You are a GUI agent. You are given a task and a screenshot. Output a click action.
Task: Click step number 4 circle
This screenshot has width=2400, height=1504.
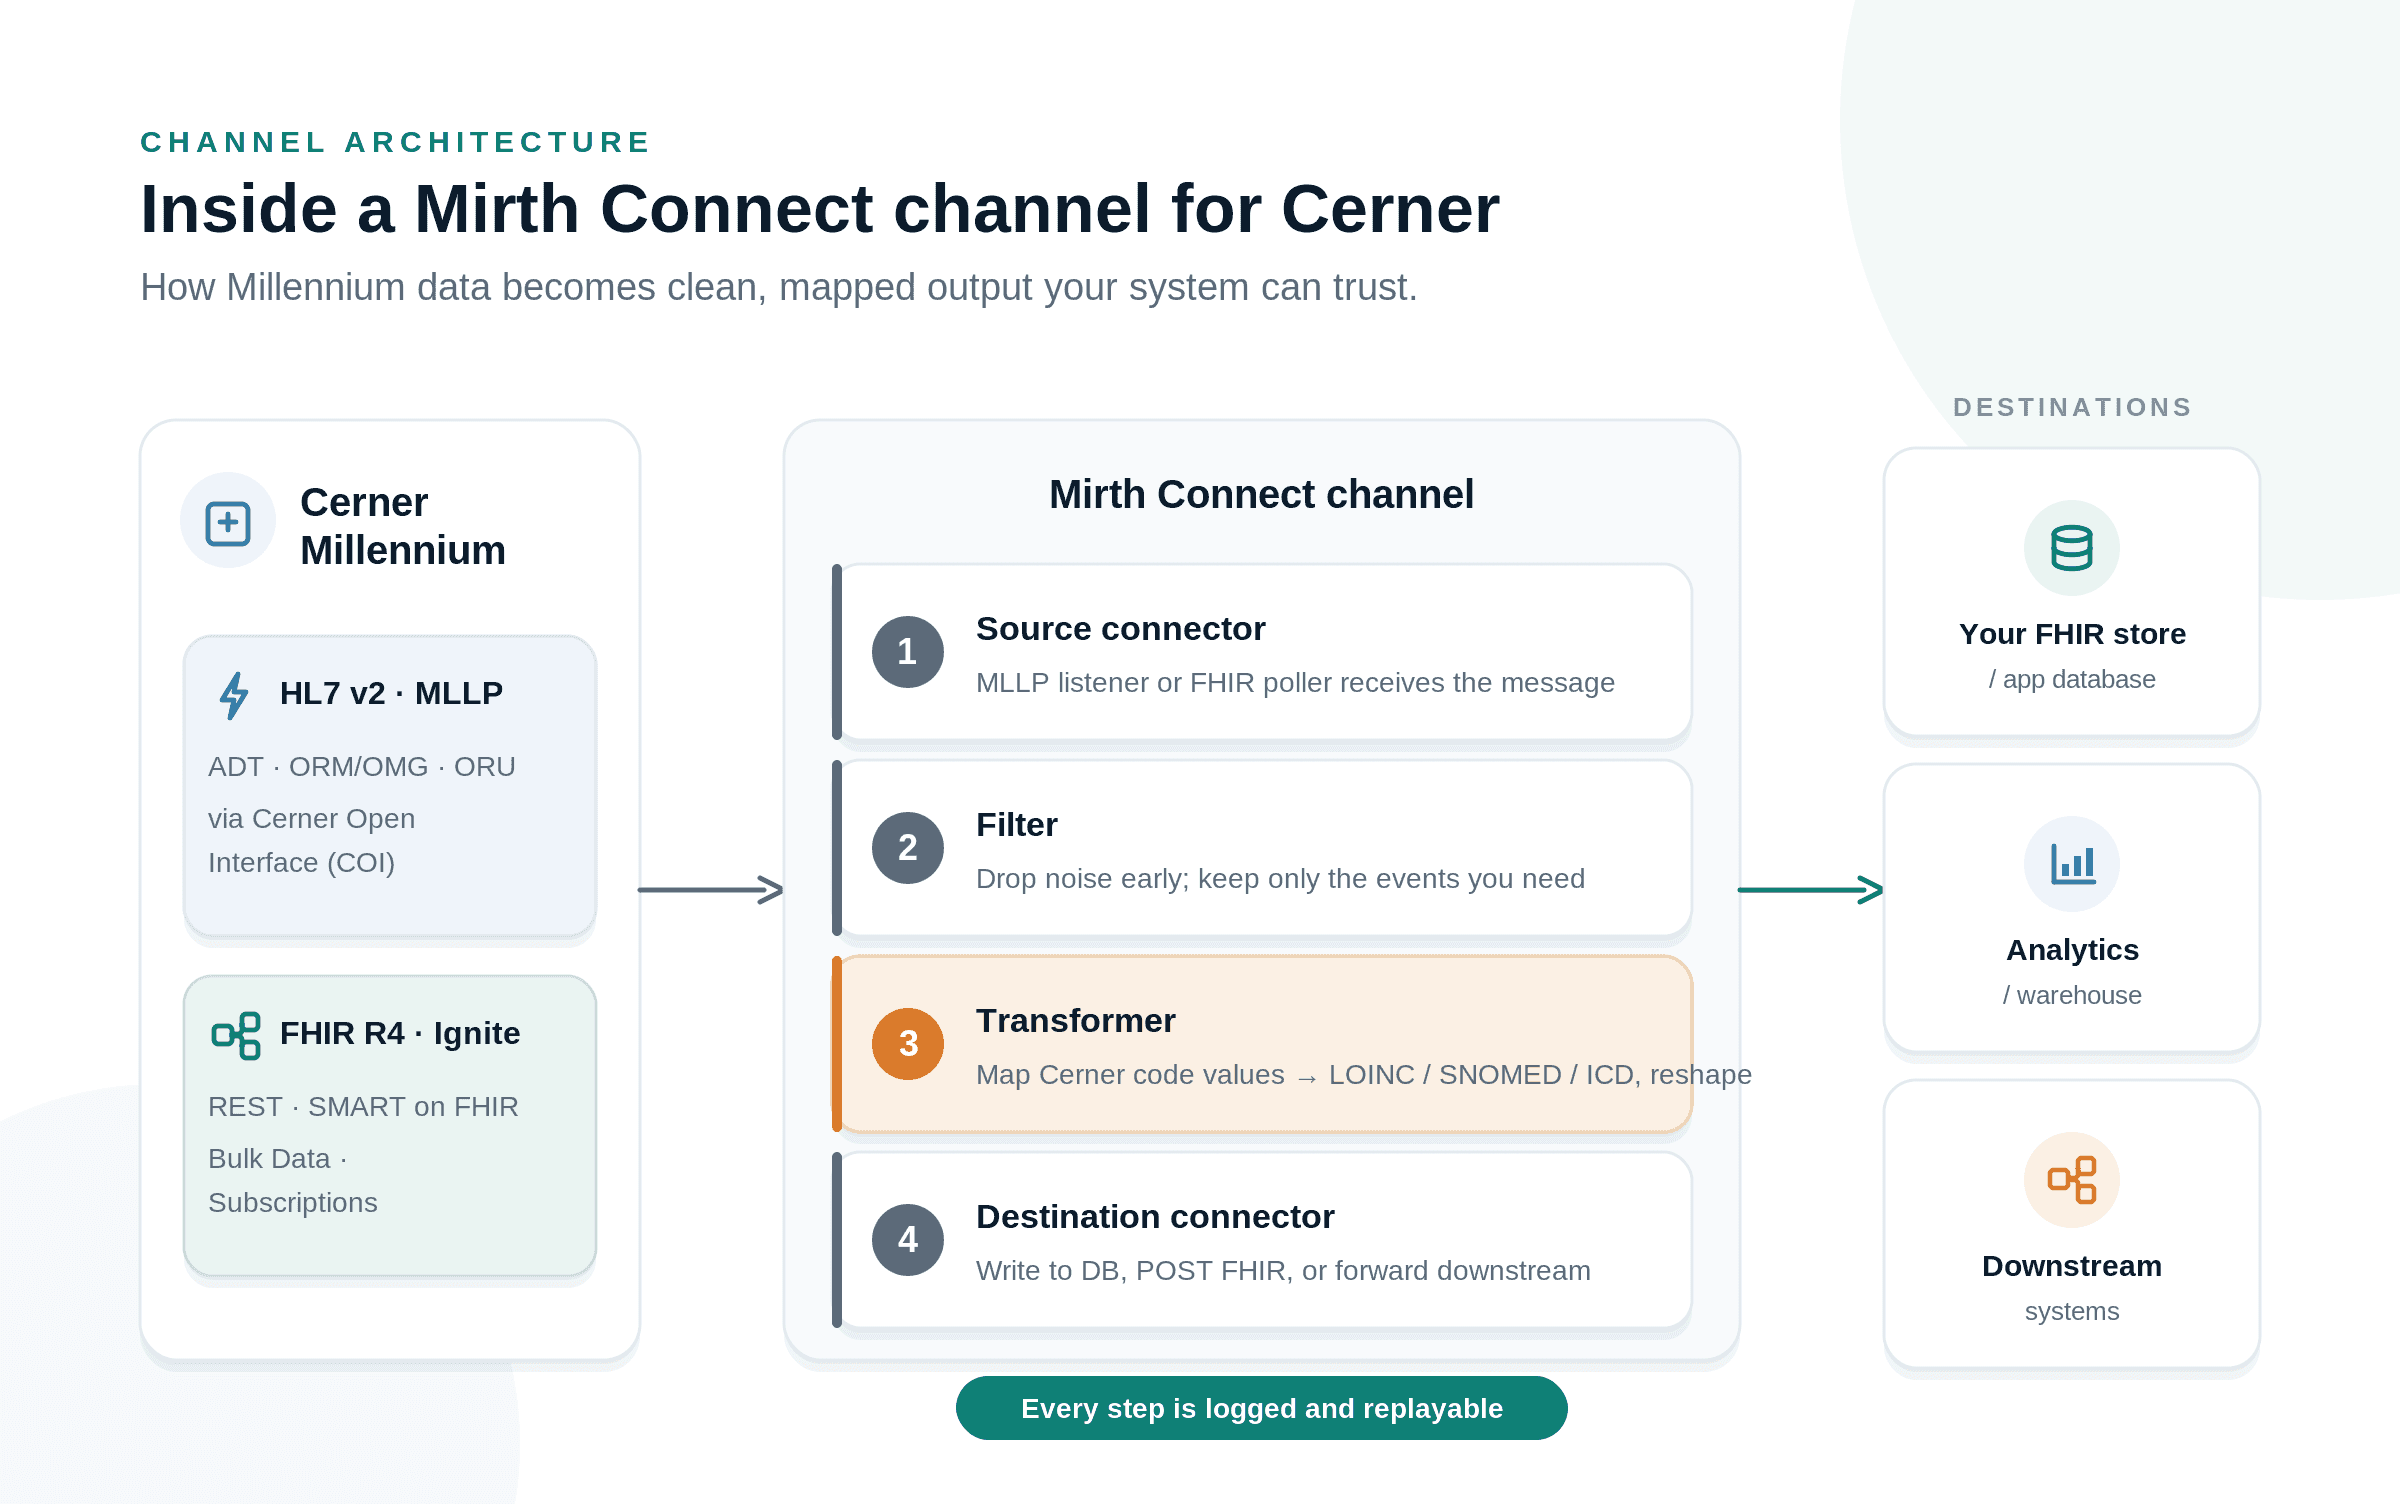(x=908, y=1240)
